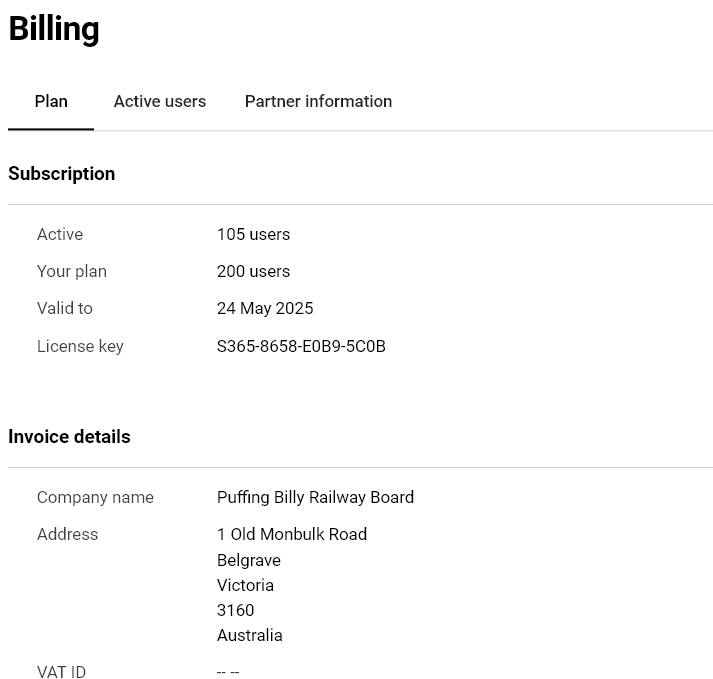
Task: Click the Australia country line
Action: (250, 635)
